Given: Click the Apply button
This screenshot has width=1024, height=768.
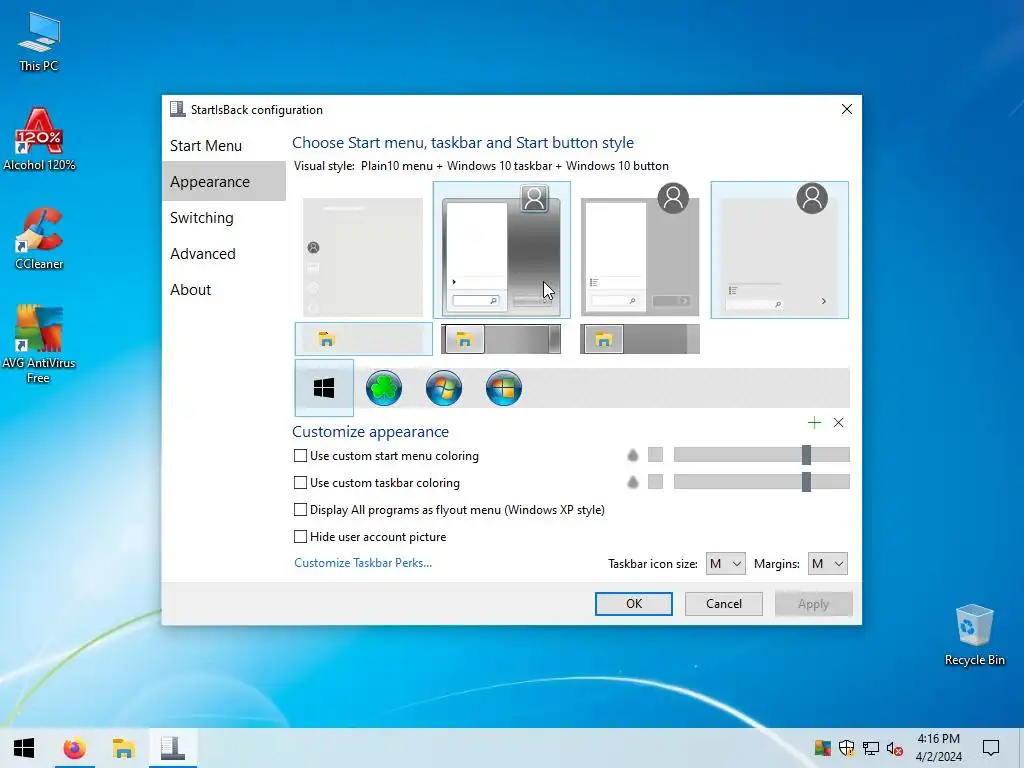Looking at the screenshot, I should [813, 603].
